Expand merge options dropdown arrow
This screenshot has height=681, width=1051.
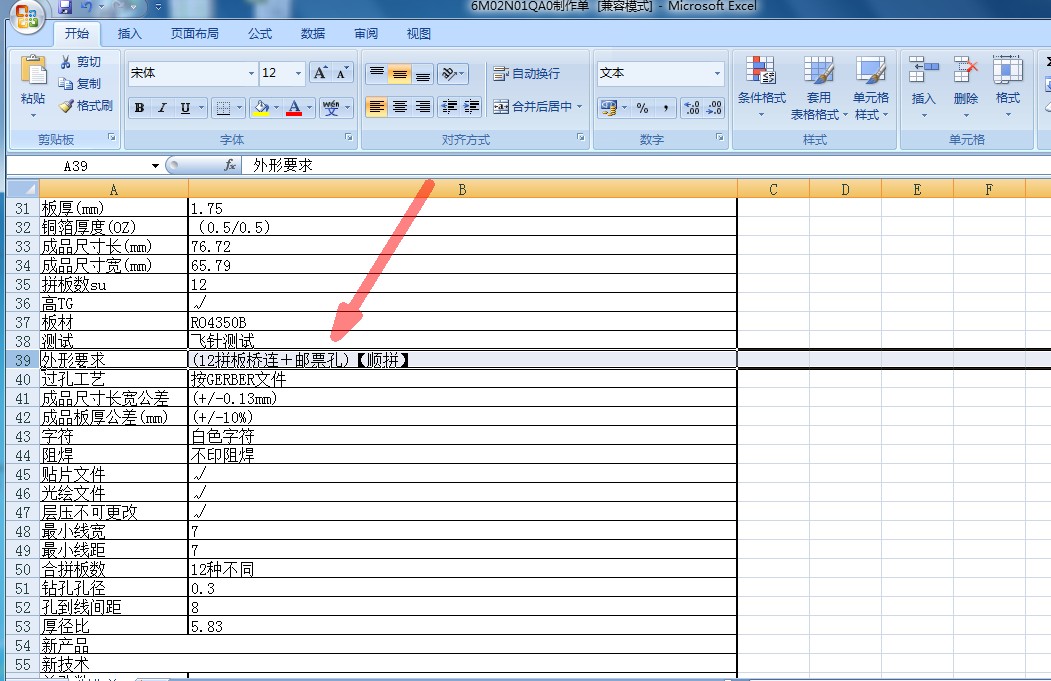coord(579,107)
